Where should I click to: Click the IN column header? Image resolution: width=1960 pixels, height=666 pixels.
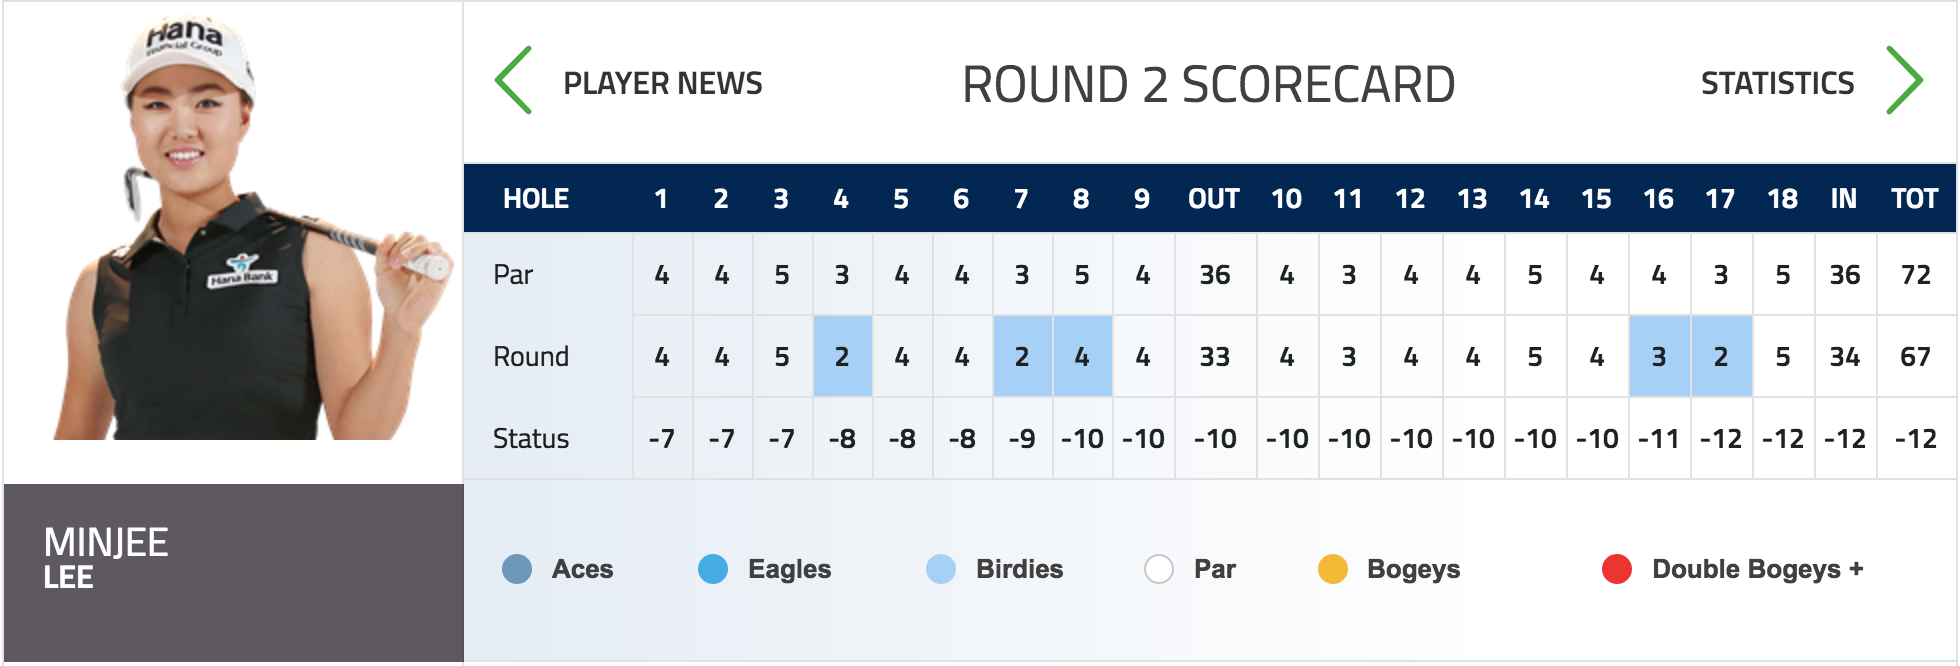click(1843, 199)
